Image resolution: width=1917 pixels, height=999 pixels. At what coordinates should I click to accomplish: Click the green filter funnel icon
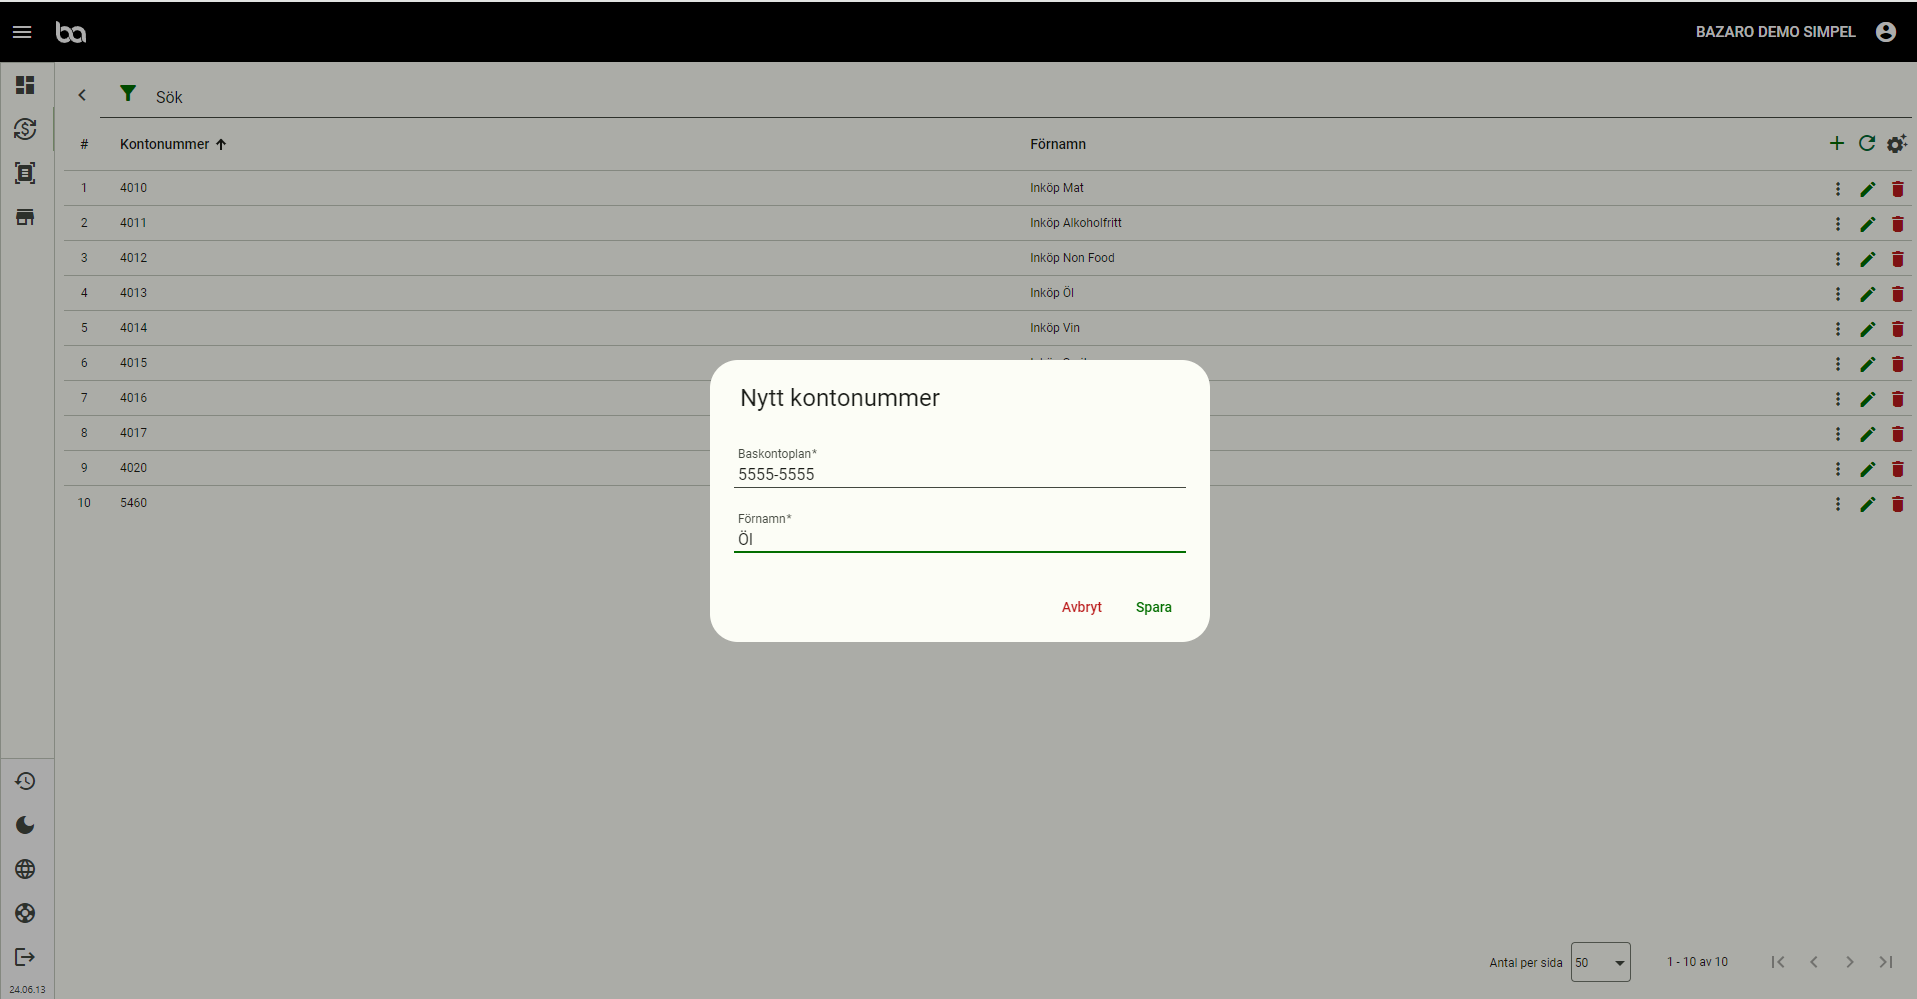[x=128, y=93]
